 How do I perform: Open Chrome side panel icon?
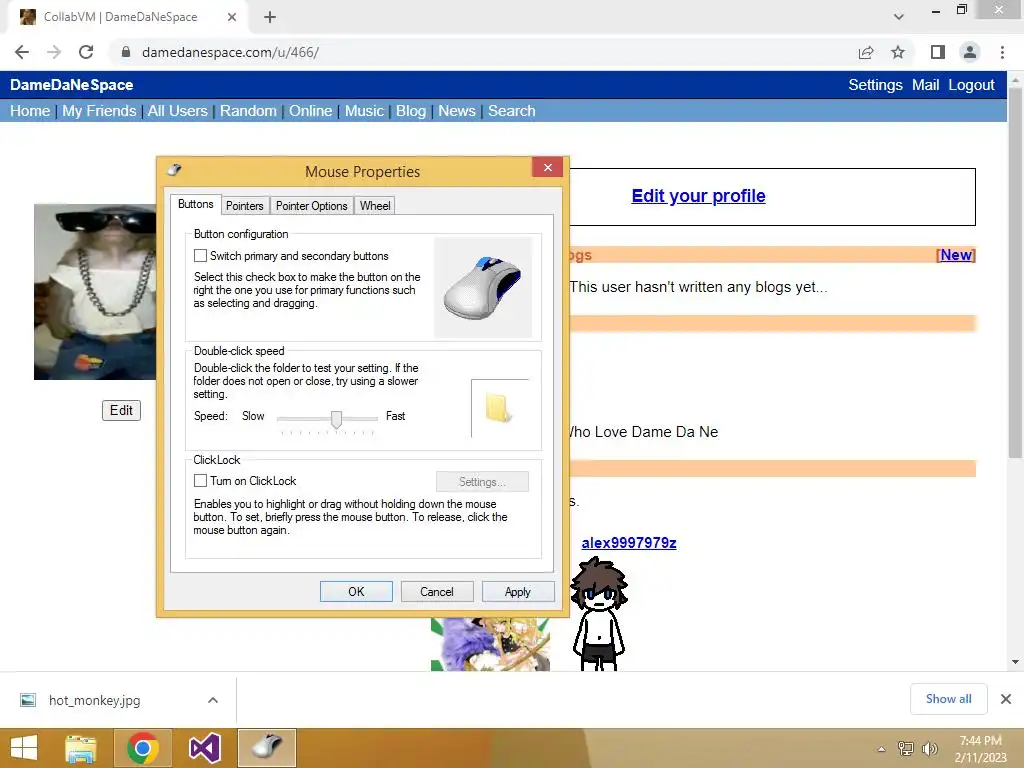938,52
